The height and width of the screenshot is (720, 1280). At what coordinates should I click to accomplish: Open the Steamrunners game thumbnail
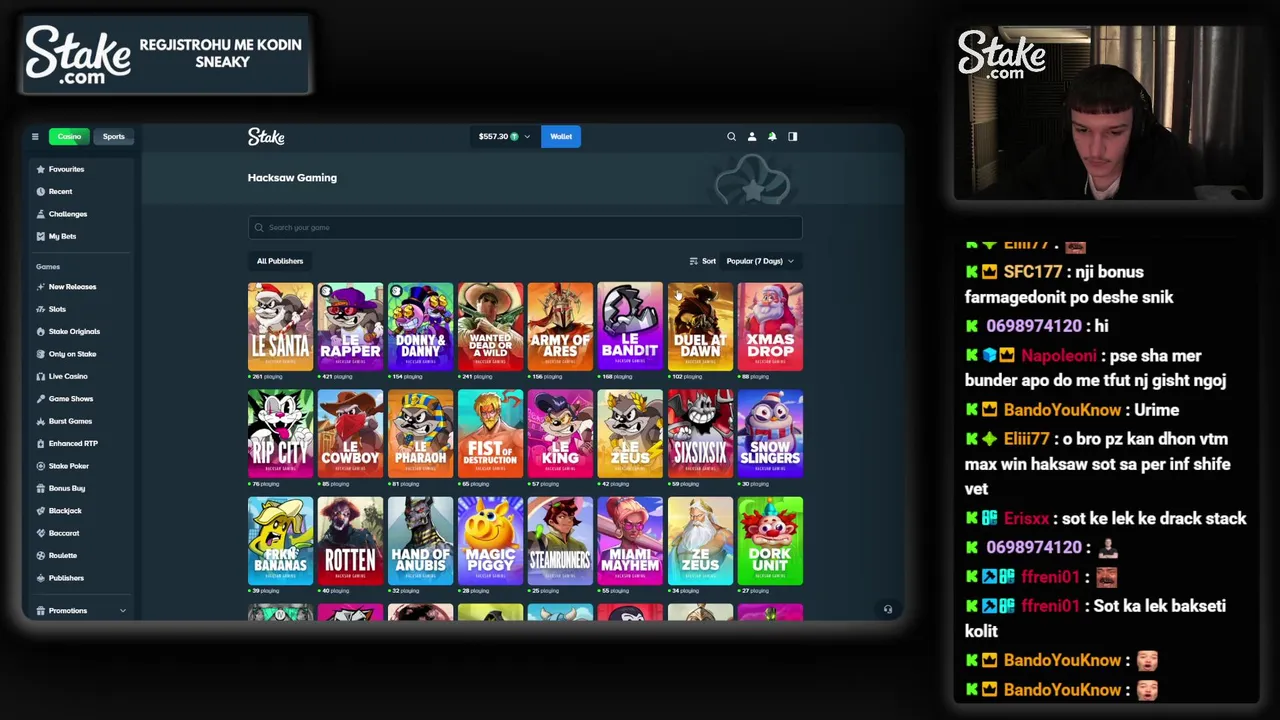click(560, 540)
